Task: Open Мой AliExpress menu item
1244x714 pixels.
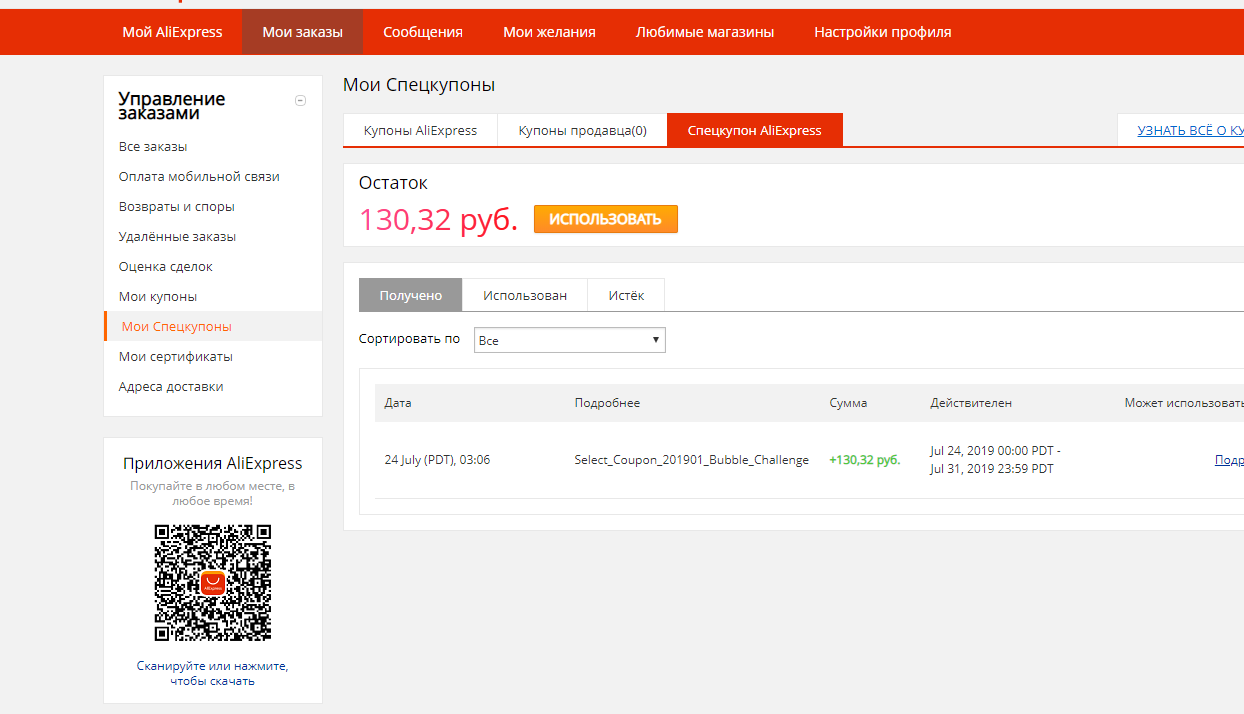Action: click(172, 32)
